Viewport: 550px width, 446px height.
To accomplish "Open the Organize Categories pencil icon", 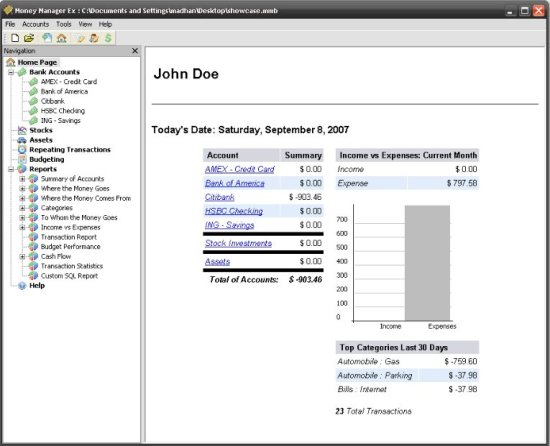I will coord(80,38).
